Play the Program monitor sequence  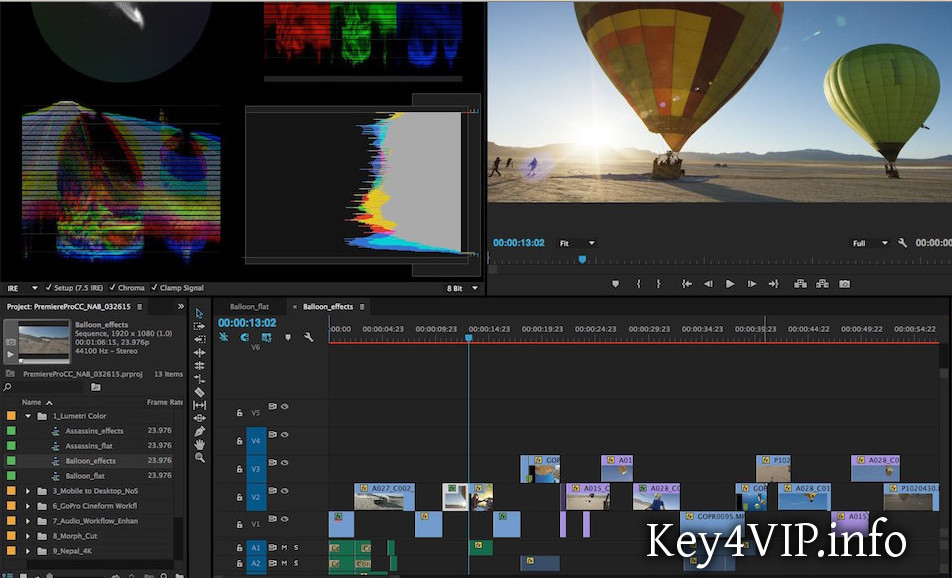point(730,284)
